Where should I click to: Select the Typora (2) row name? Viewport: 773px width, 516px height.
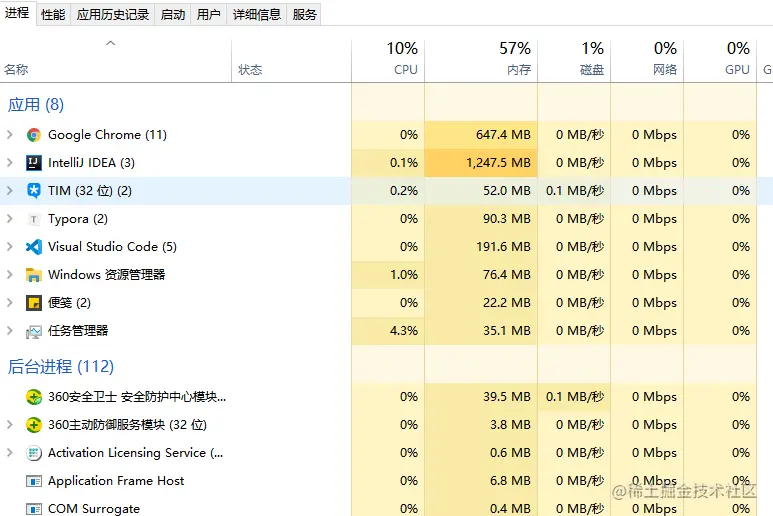(78, 219)
